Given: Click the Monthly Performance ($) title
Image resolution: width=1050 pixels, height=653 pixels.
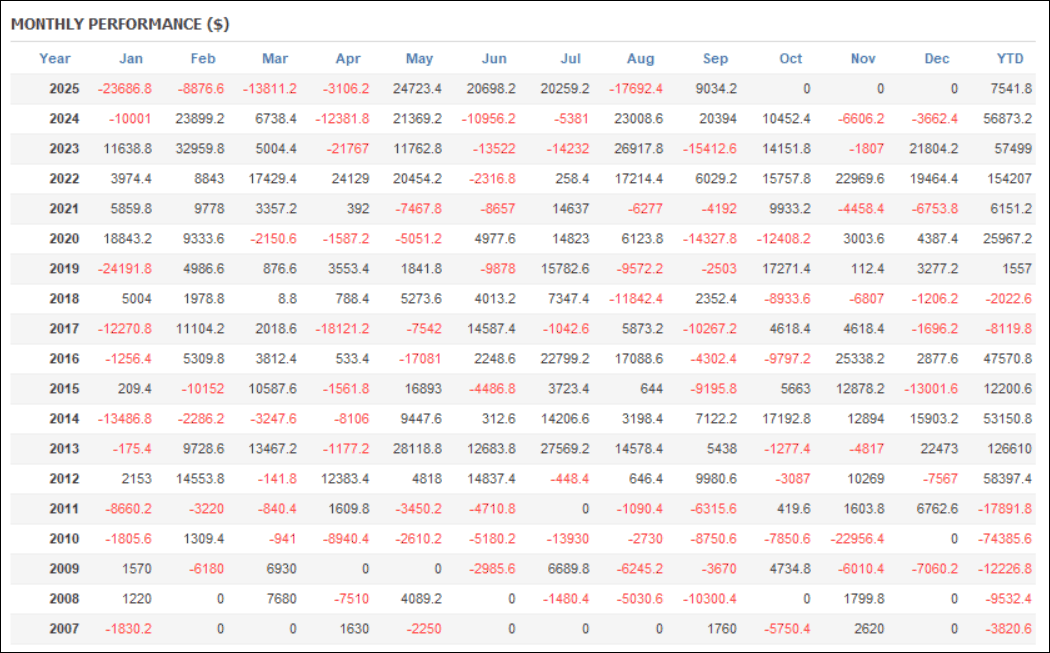Looking at the screenshot, I should tap(120, 23).
